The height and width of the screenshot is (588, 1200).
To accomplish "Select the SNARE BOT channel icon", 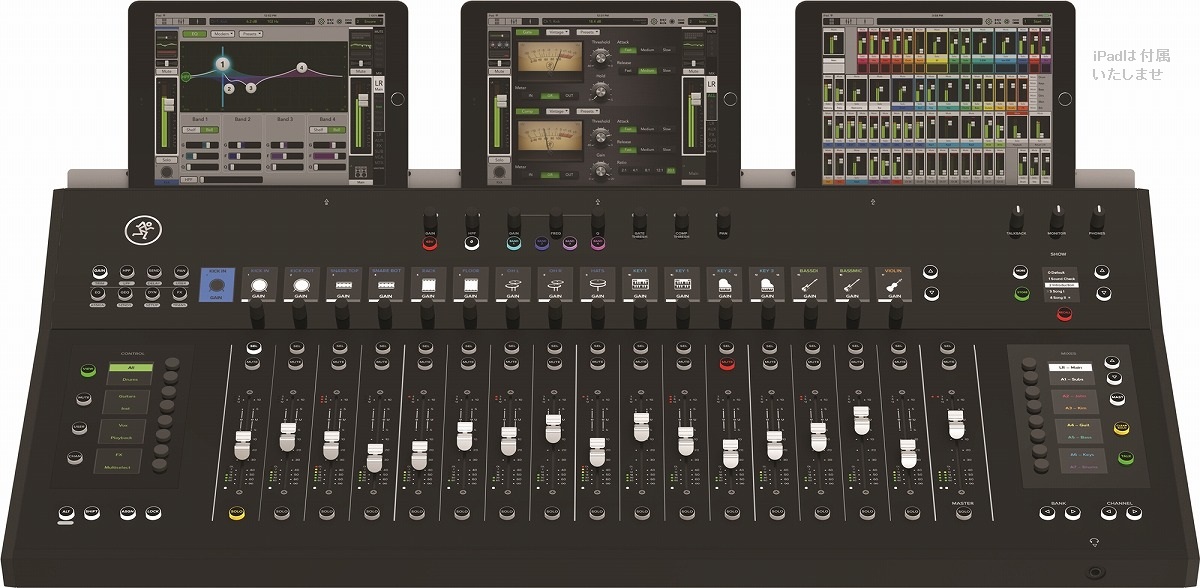I will [x=385, y=285].
